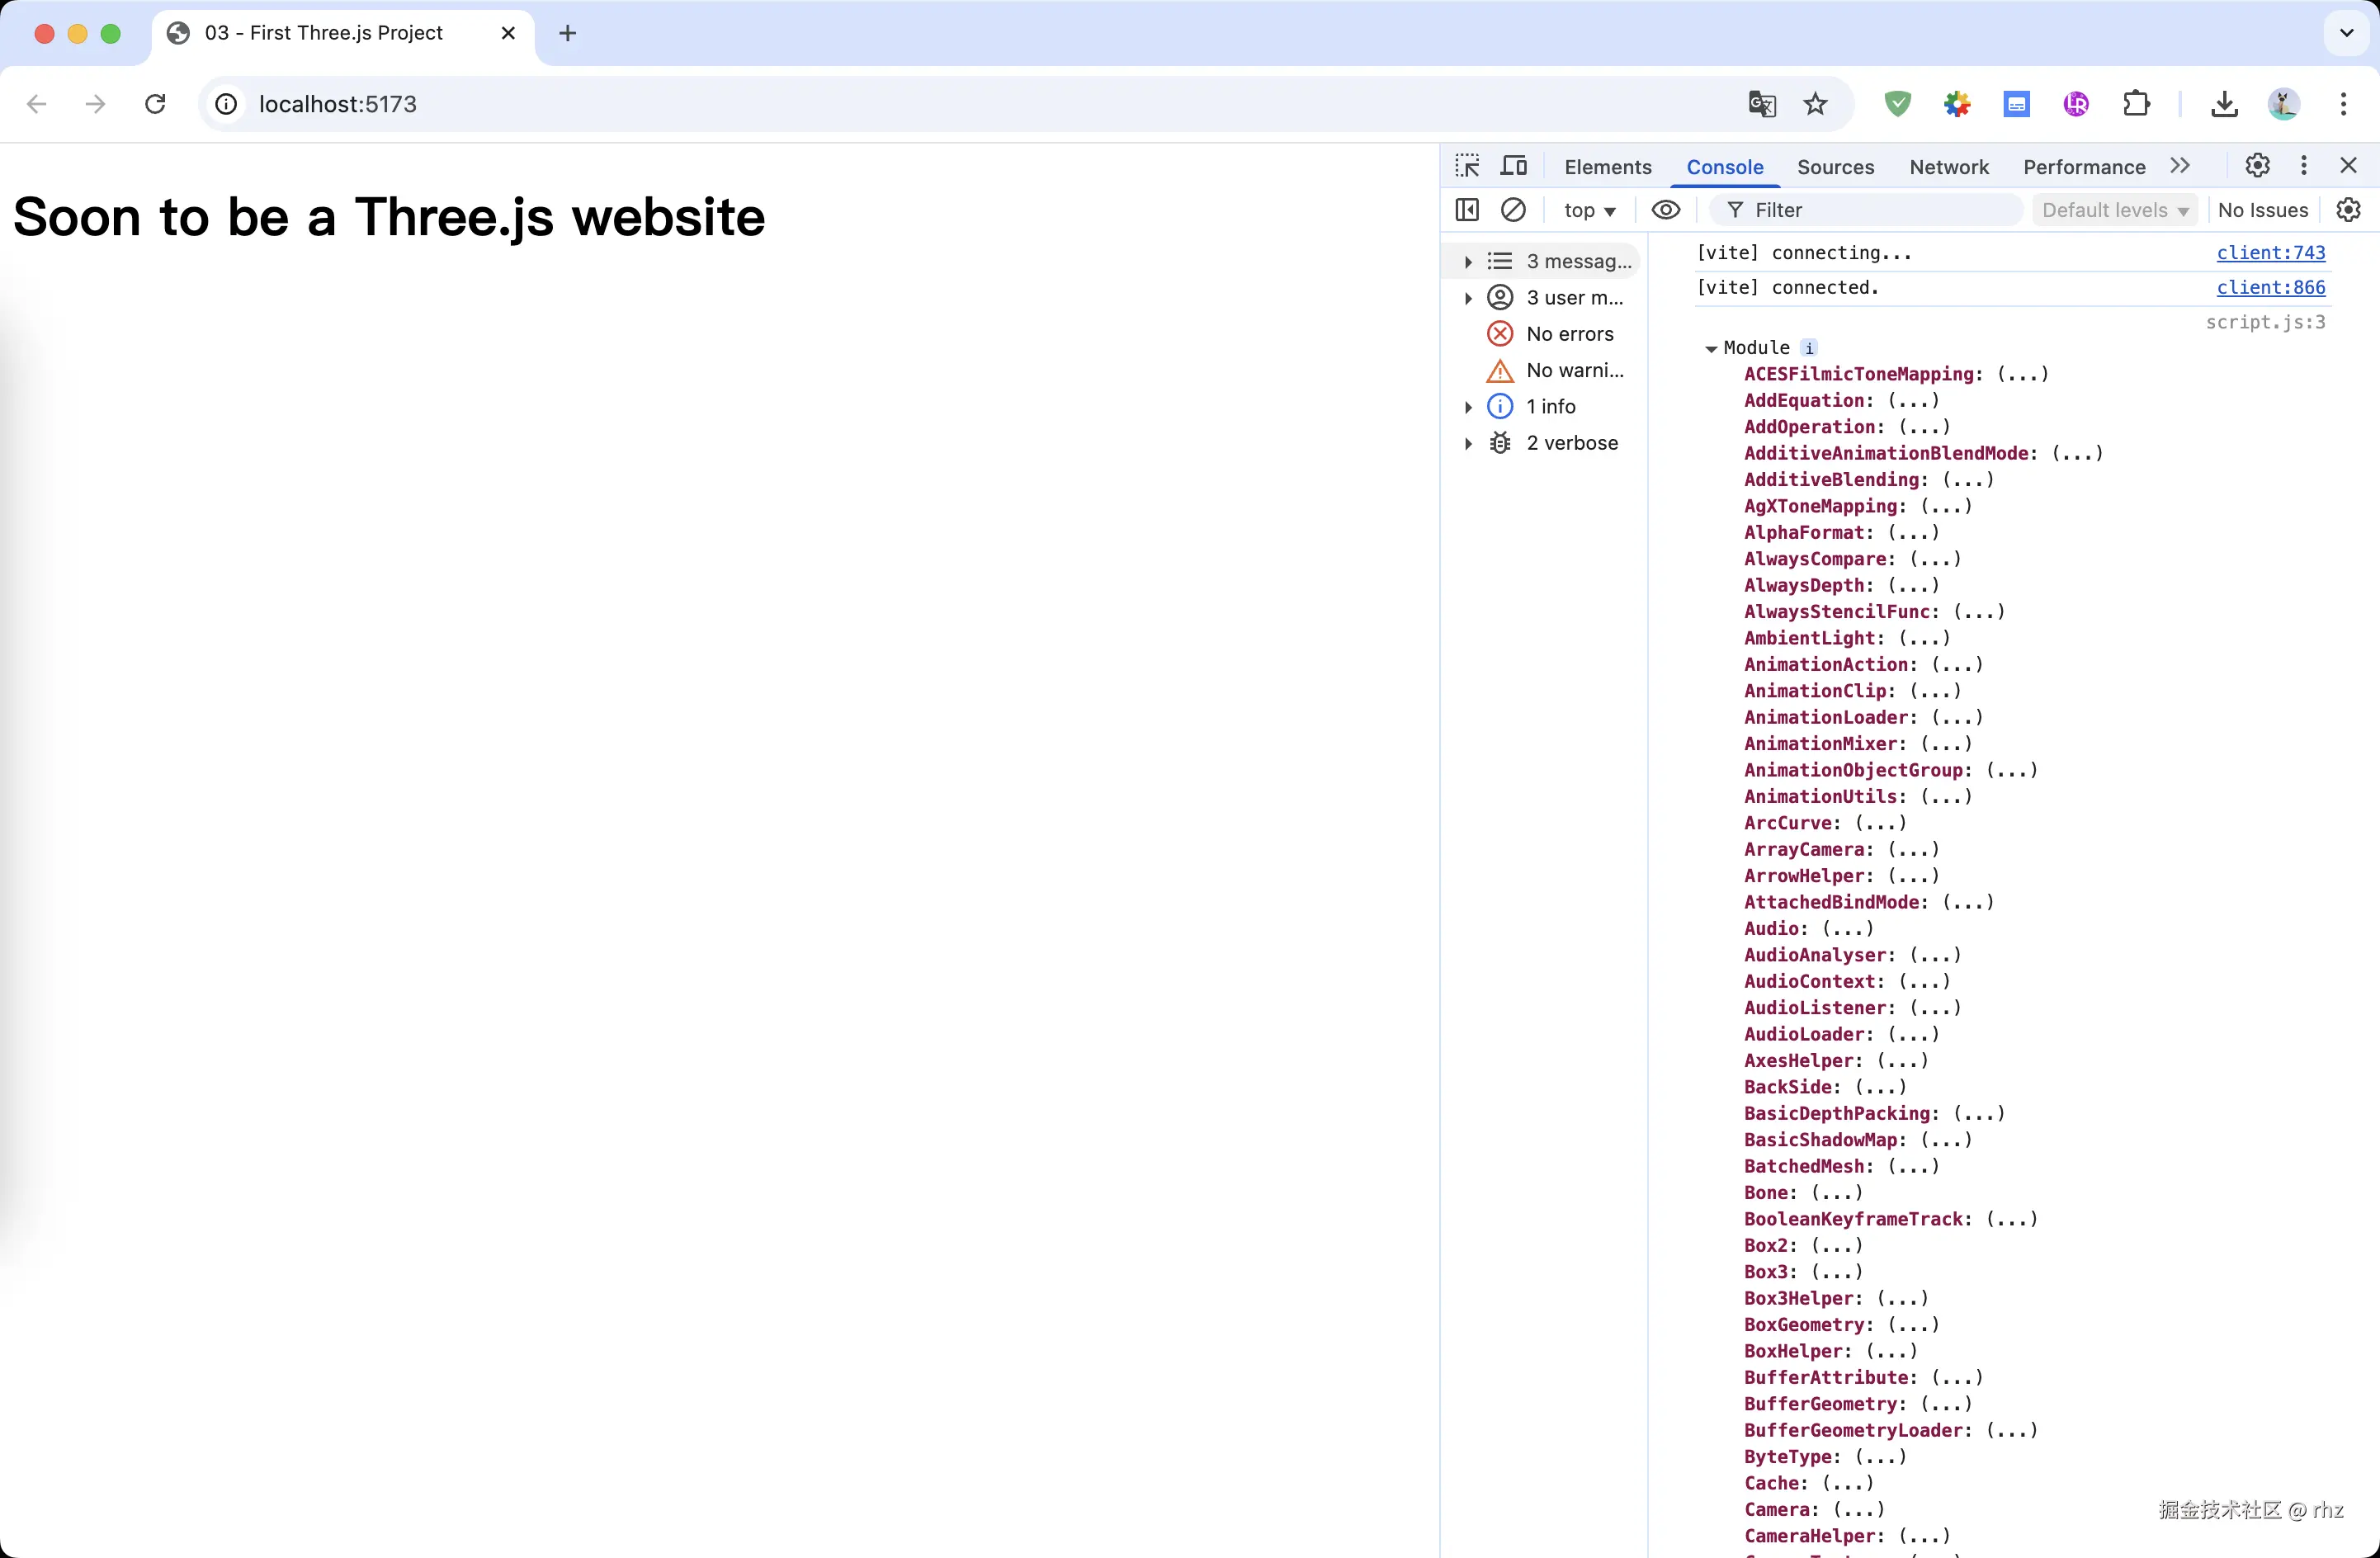2380x1558 pixels.
Task: Click the inspect element picker icon
Action: [x=1467, y=166]
